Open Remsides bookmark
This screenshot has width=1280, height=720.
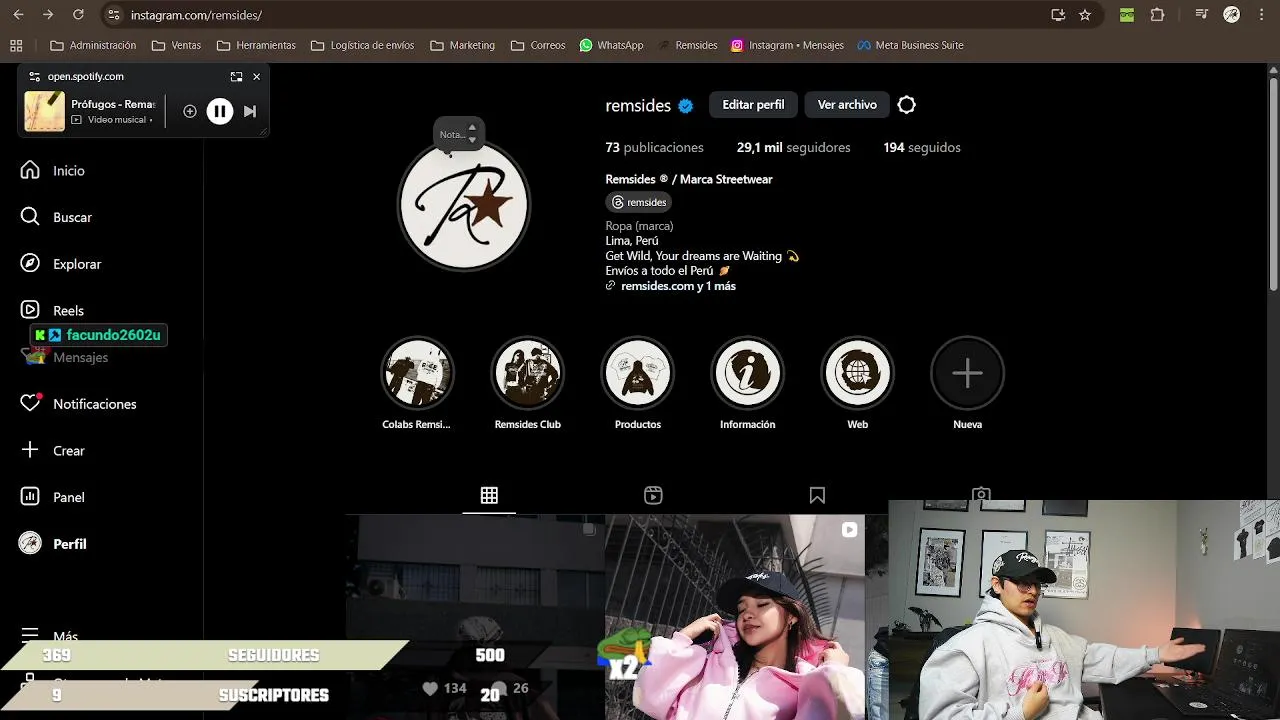click(687, 45)
